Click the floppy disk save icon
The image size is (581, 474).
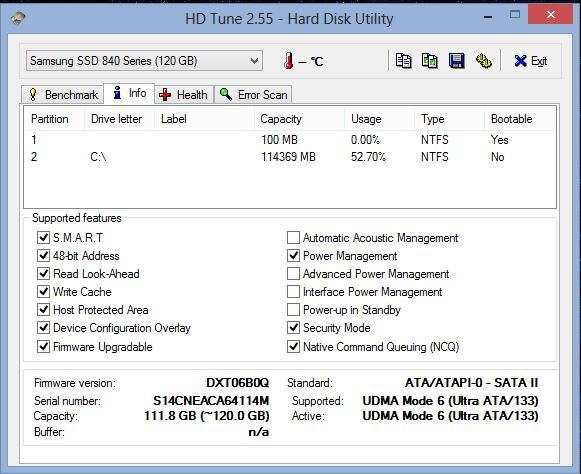click(x=456, y=61)
